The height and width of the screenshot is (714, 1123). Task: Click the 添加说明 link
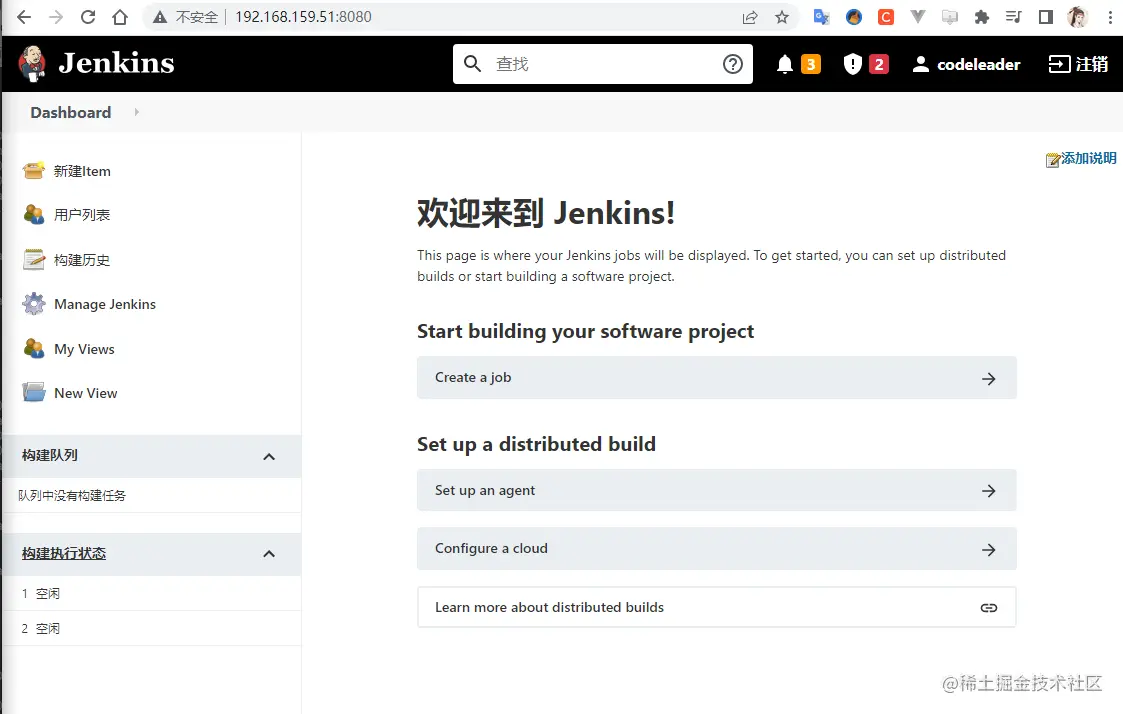click(x=1088, y=158)
